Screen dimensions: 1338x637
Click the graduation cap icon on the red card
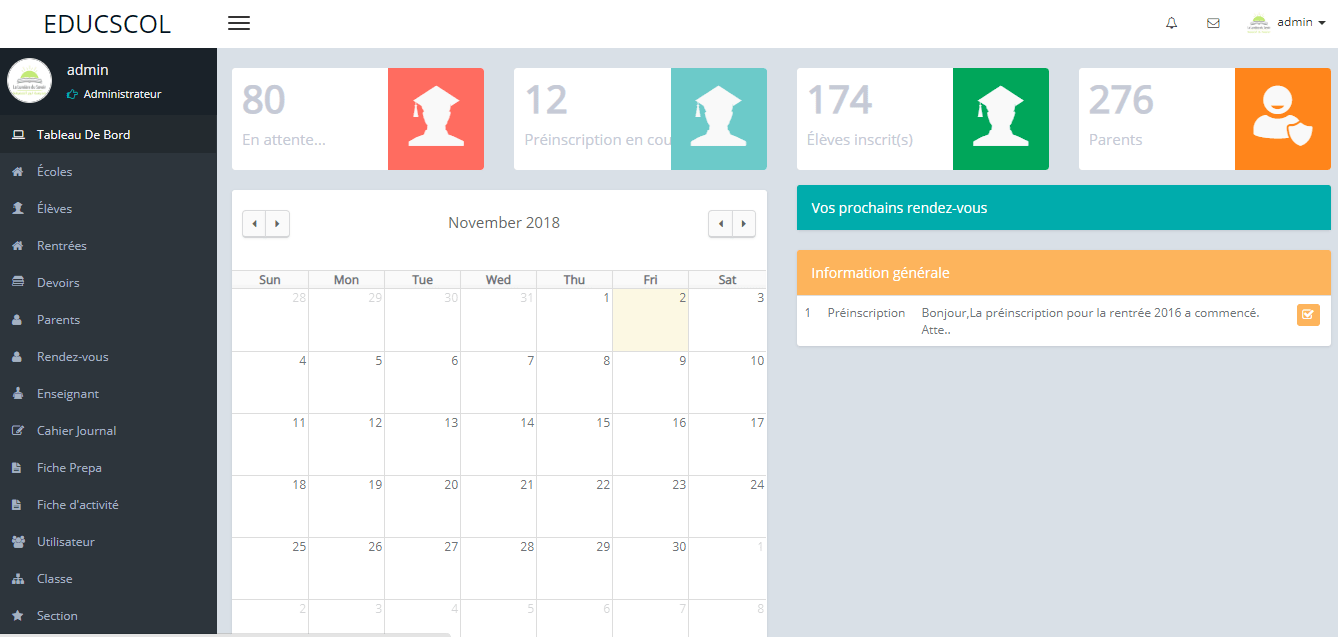(436, 118)
